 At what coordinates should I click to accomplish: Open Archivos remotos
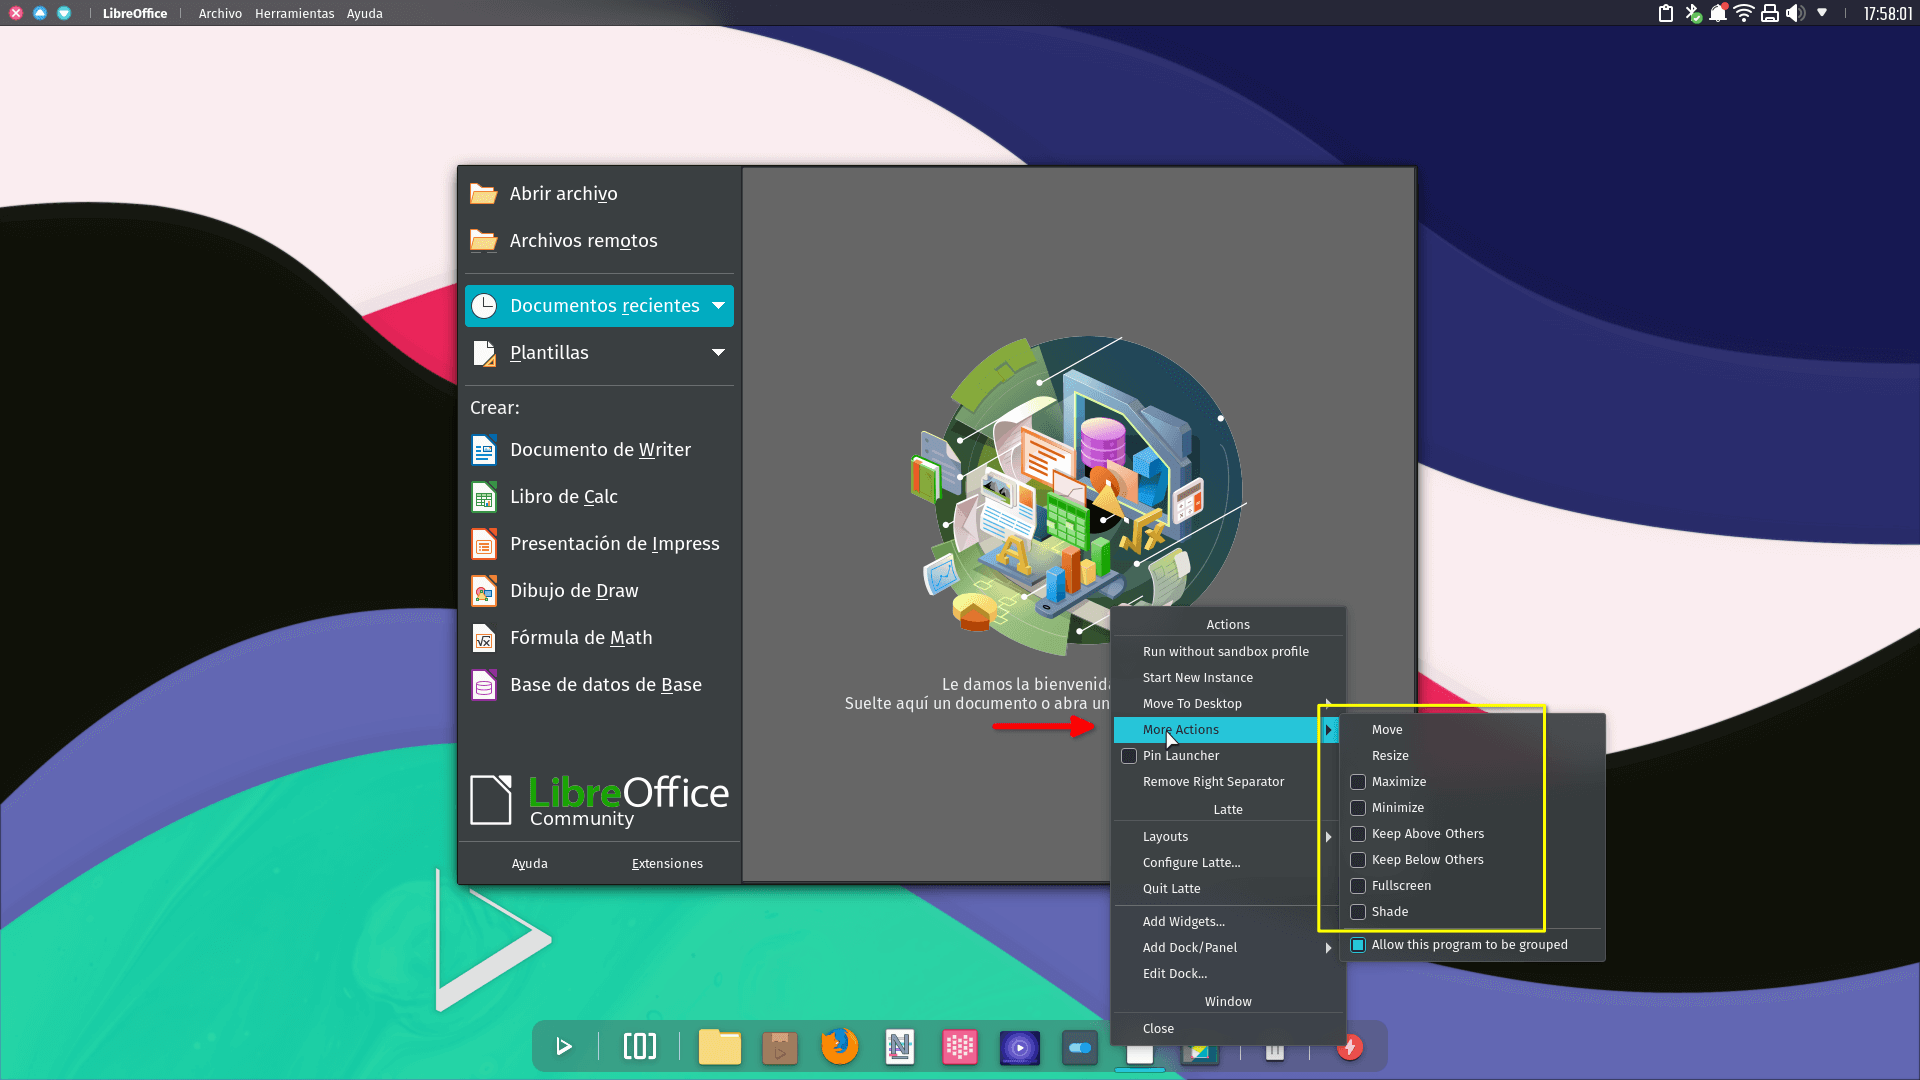[583, 240]
